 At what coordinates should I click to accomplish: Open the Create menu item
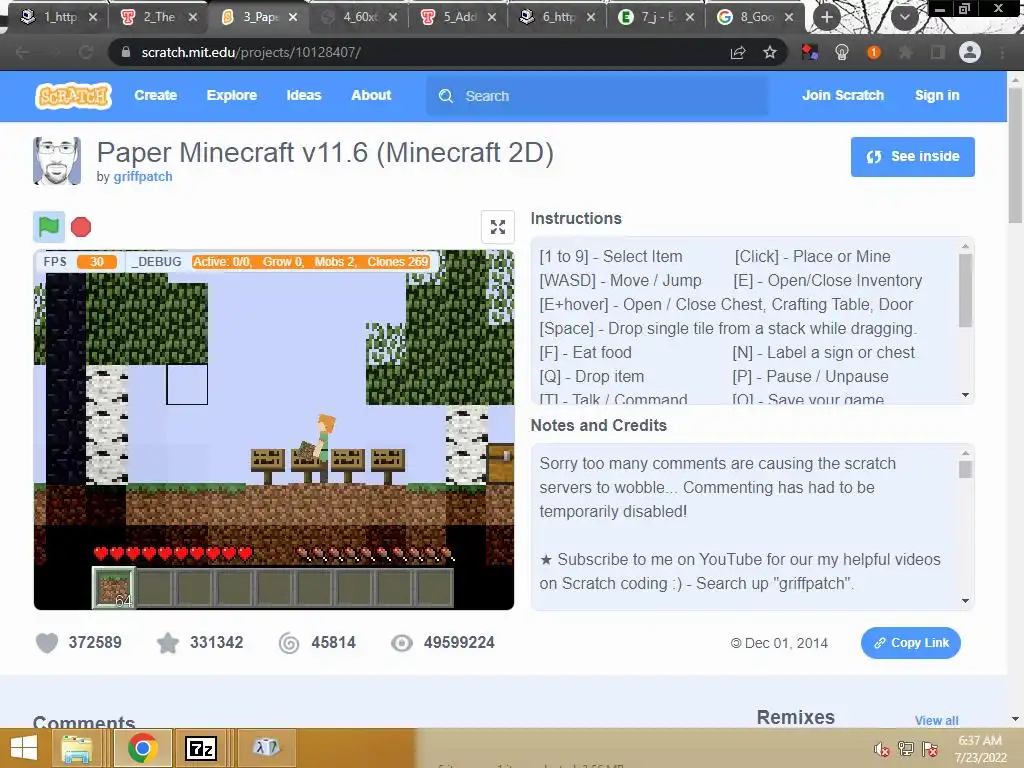tap(155, 95)
